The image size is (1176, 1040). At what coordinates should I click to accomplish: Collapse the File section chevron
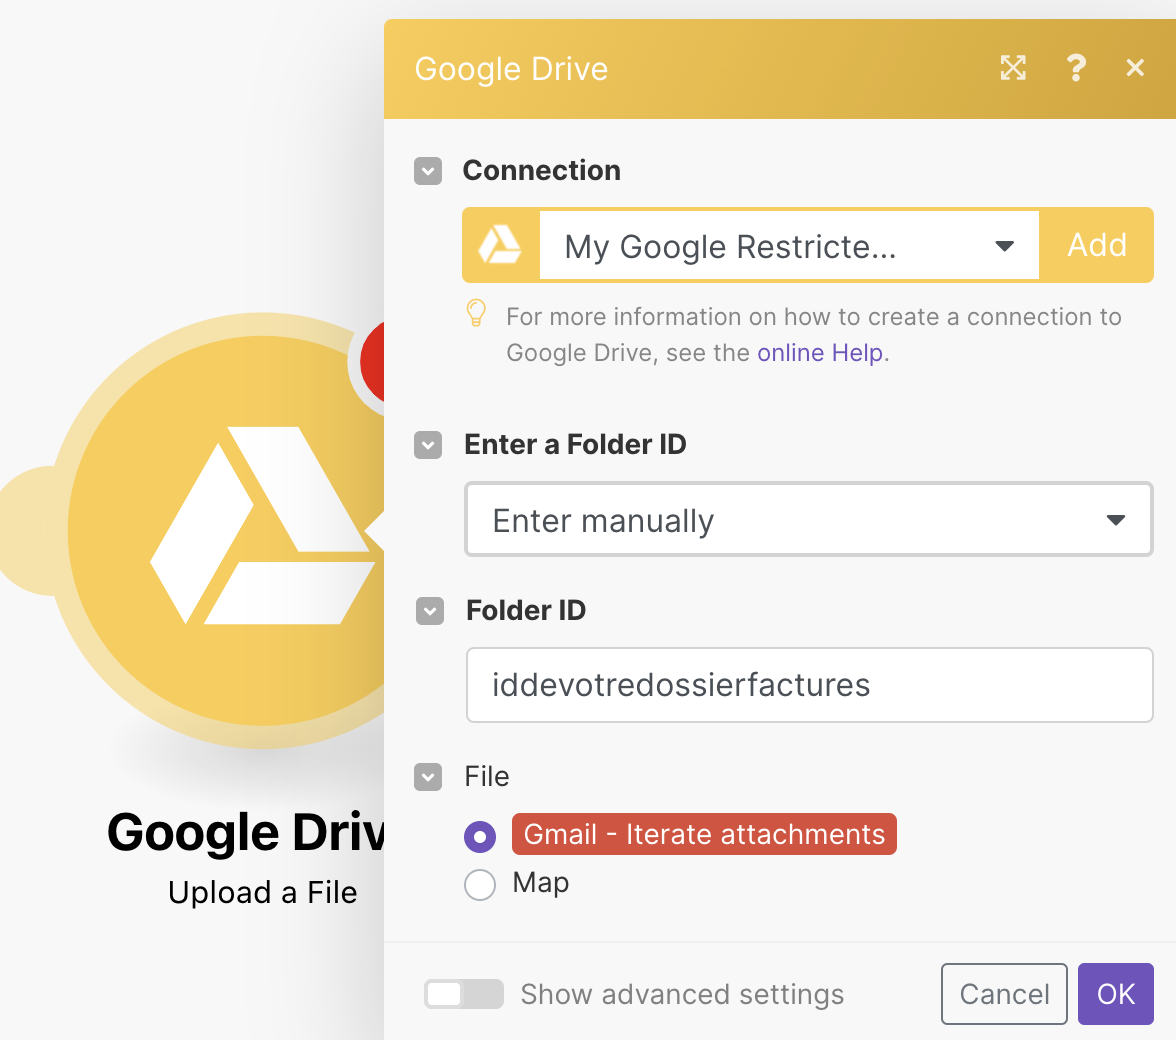click(428, 777)
